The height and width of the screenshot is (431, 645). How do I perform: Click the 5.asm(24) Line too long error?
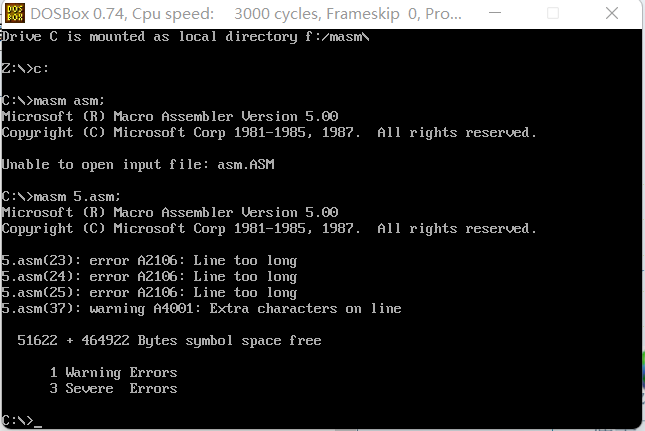point(149,277)
